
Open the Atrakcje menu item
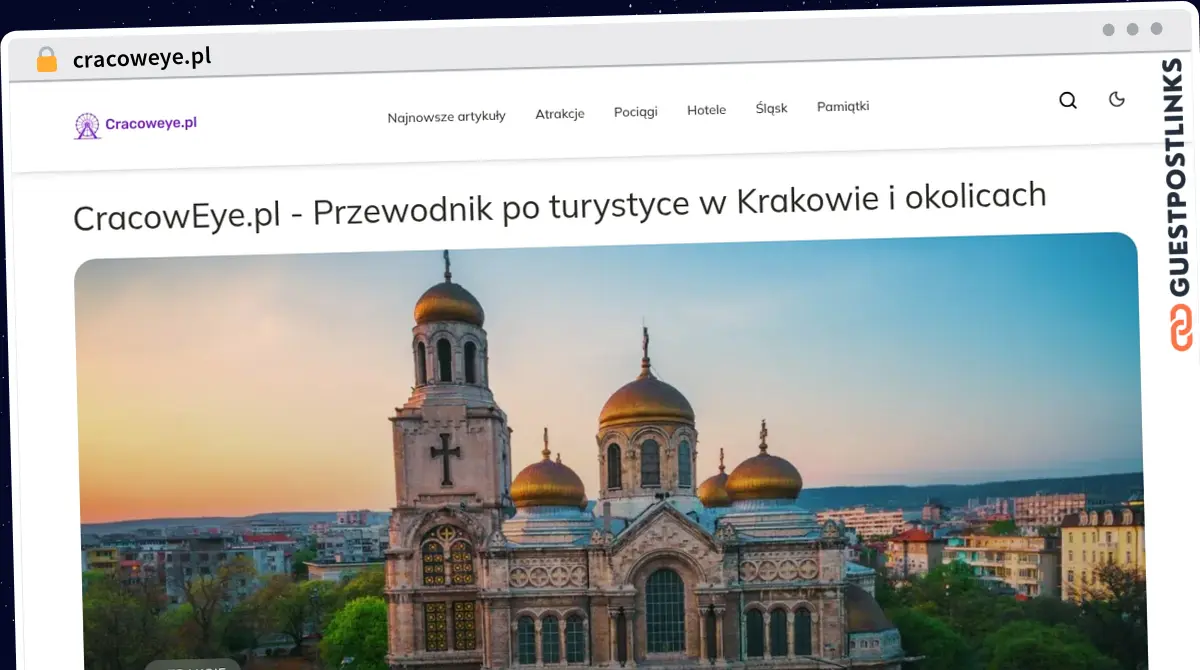[560, 113]
